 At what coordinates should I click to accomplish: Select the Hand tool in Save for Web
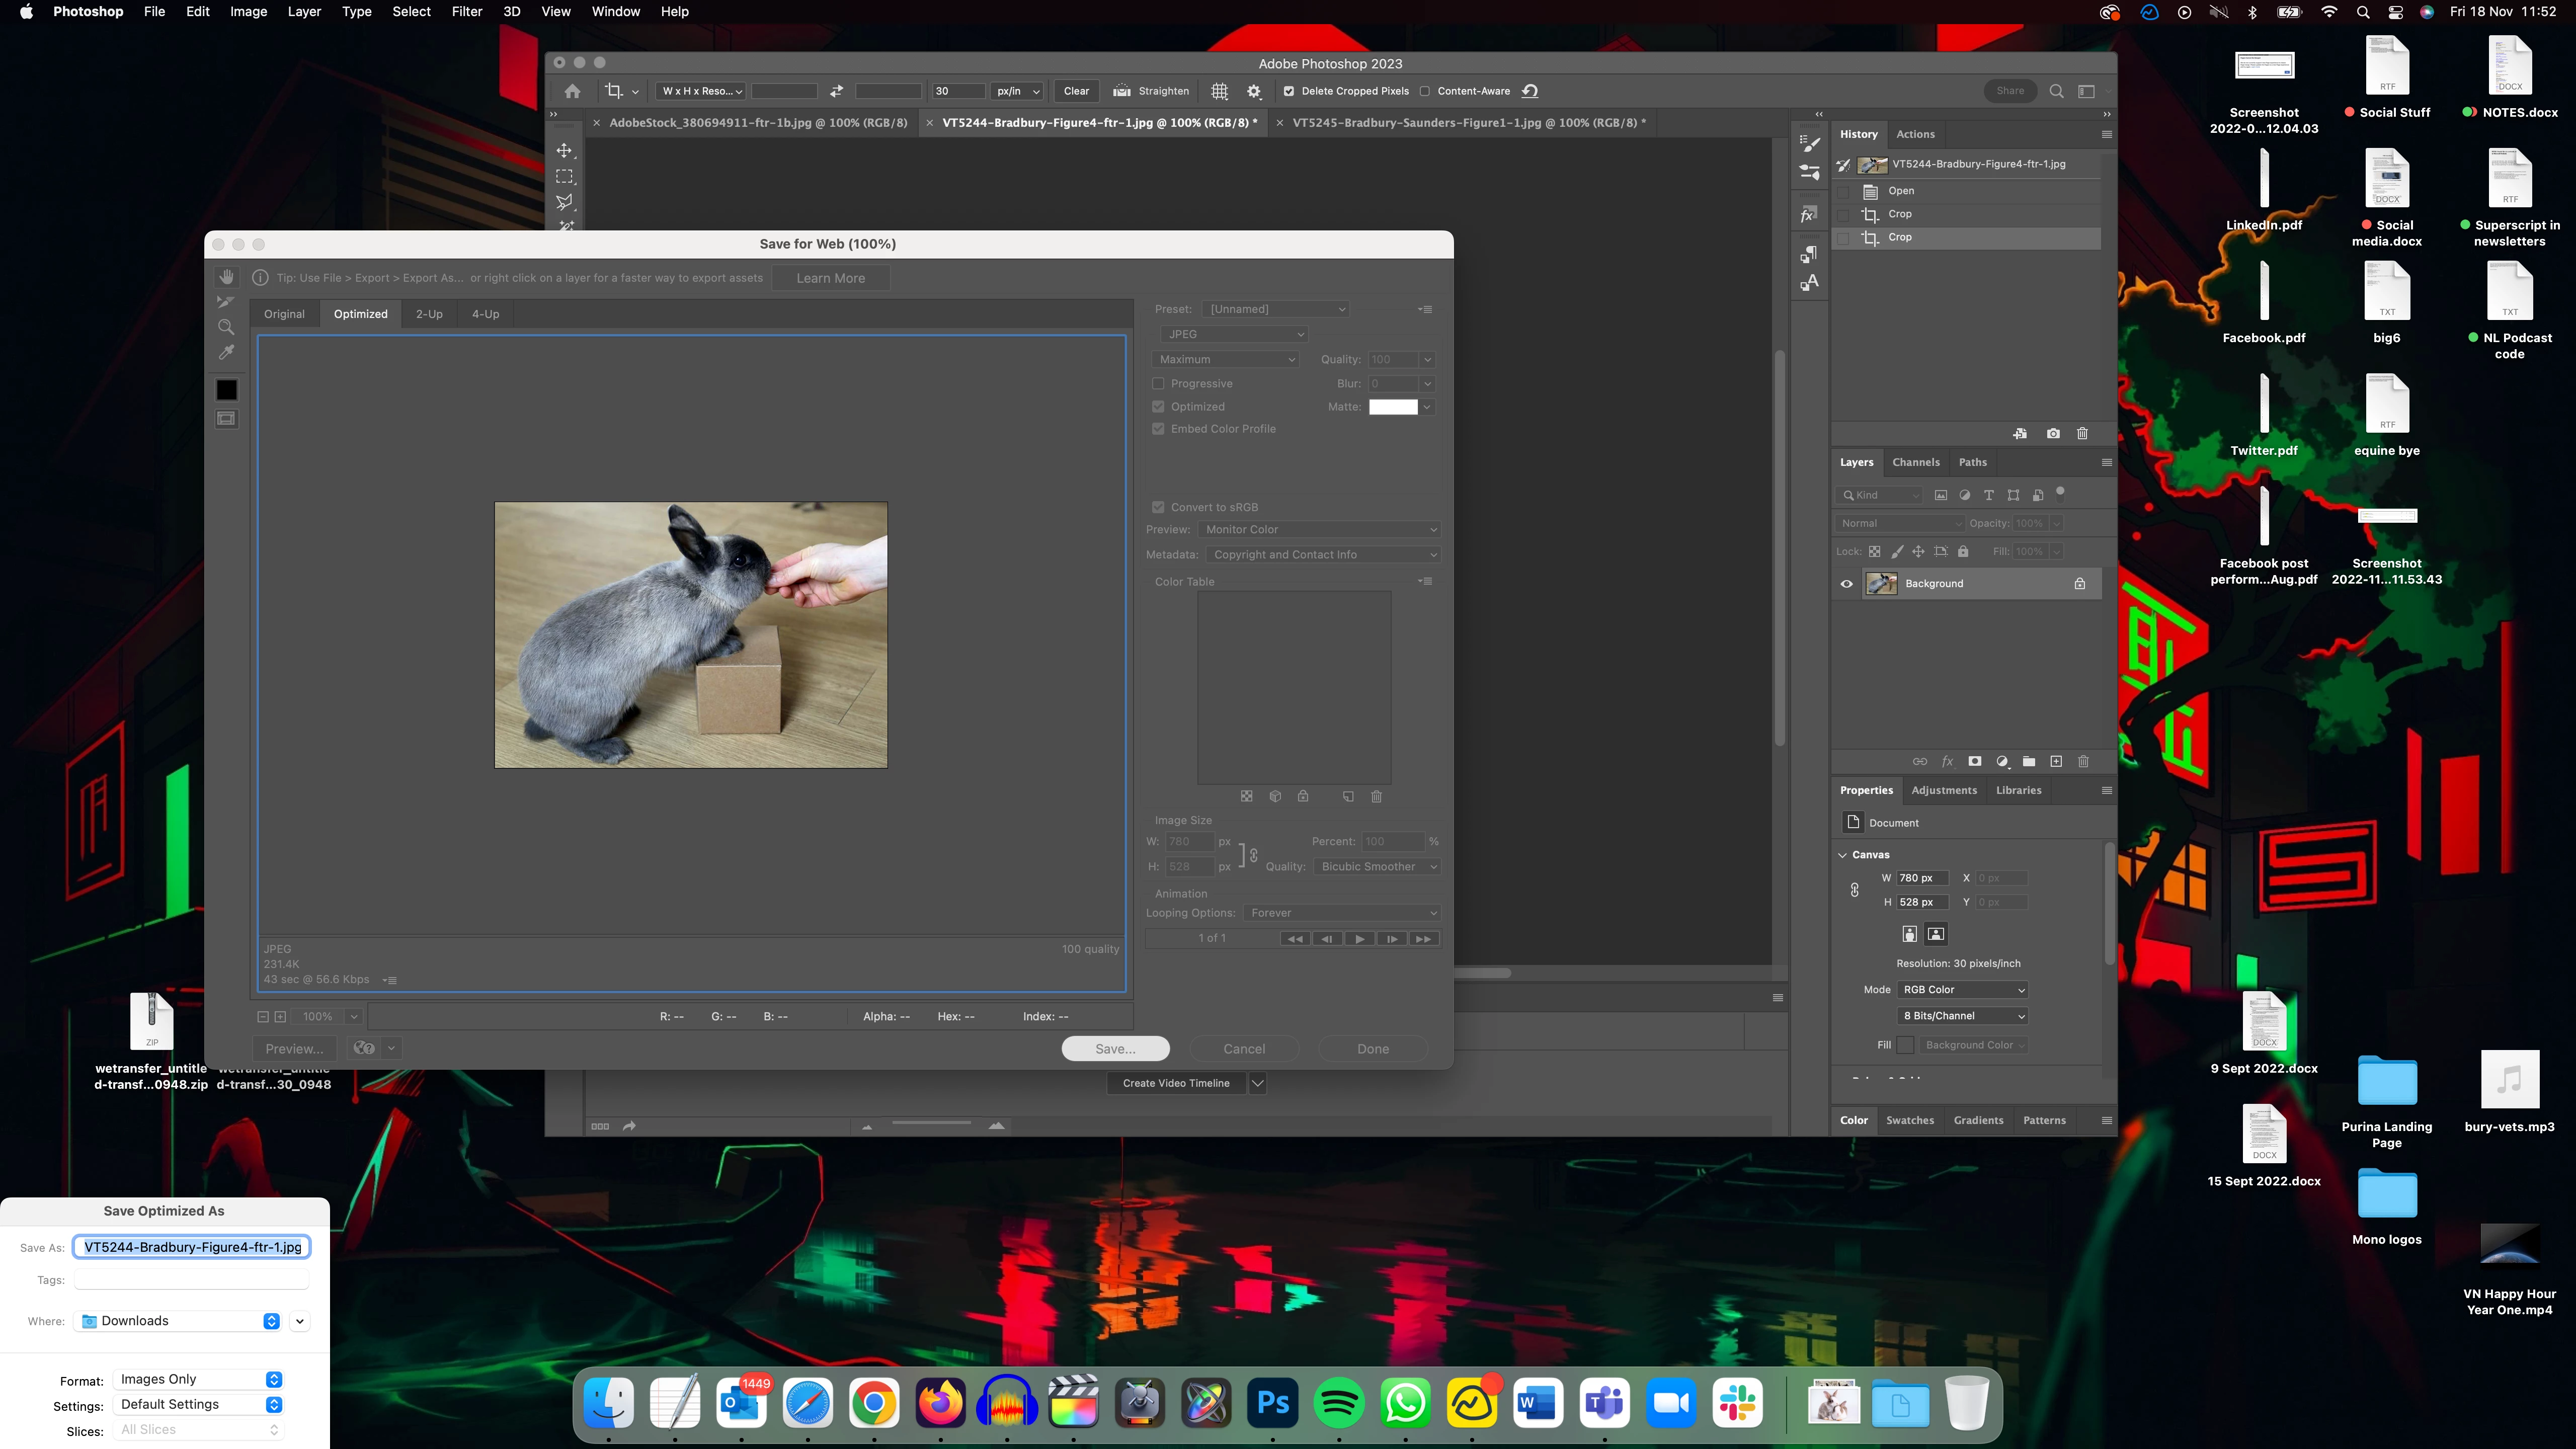(227, 277)
